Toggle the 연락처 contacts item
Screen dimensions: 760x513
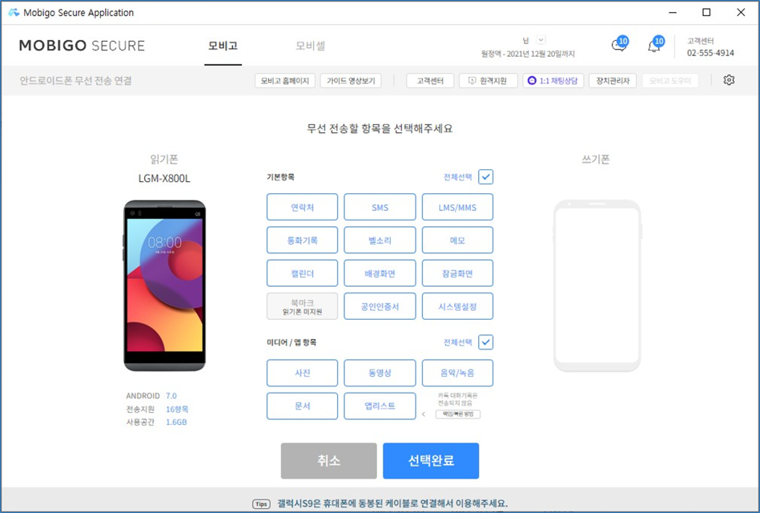302,207
